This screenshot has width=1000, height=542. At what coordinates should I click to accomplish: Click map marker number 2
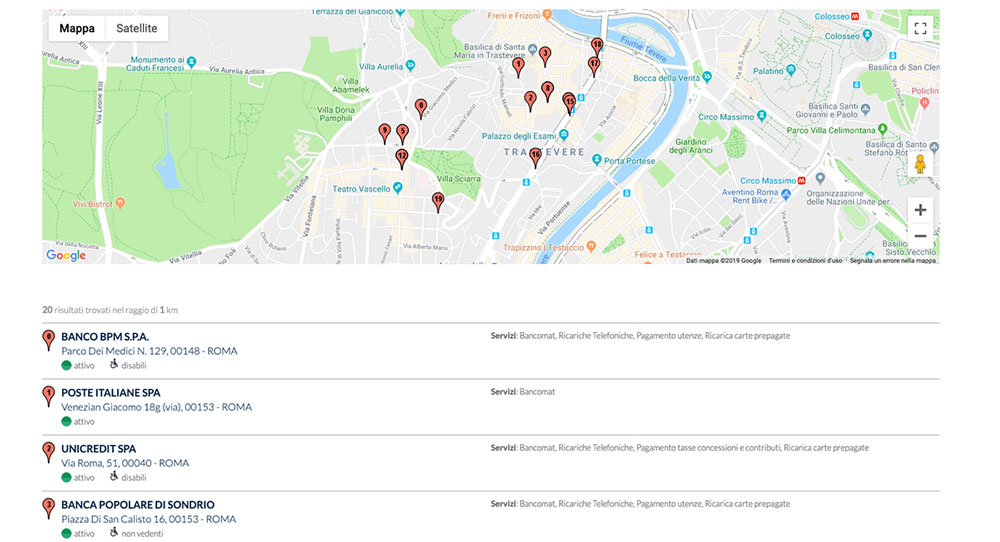click(530, 101)
